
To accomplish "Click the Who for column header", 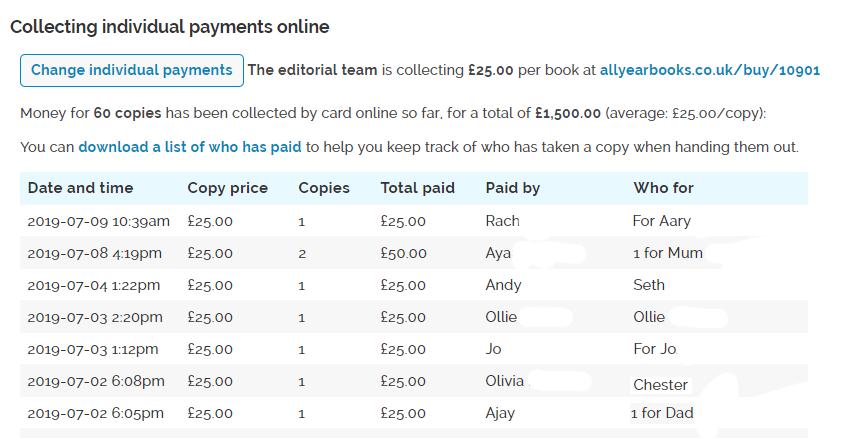I will point(663,188).
